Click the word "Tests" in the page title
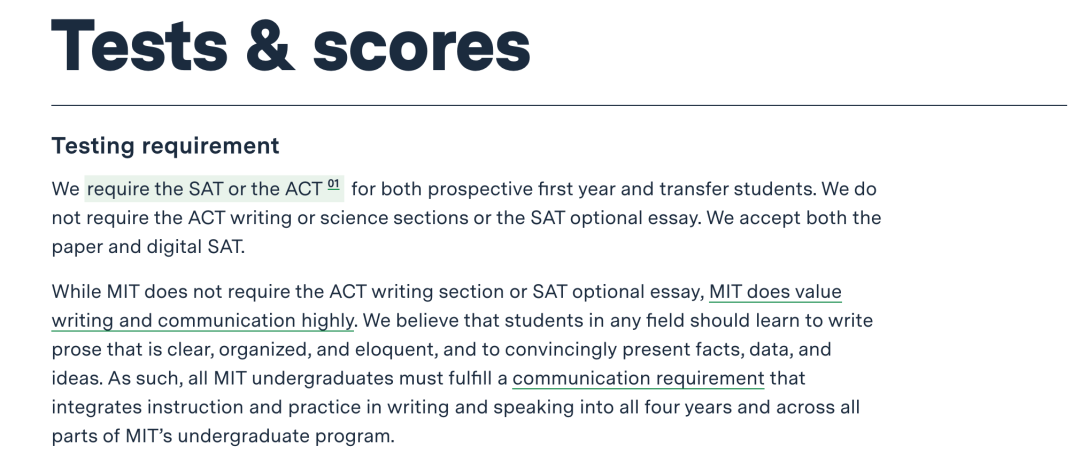 [139, 45]
